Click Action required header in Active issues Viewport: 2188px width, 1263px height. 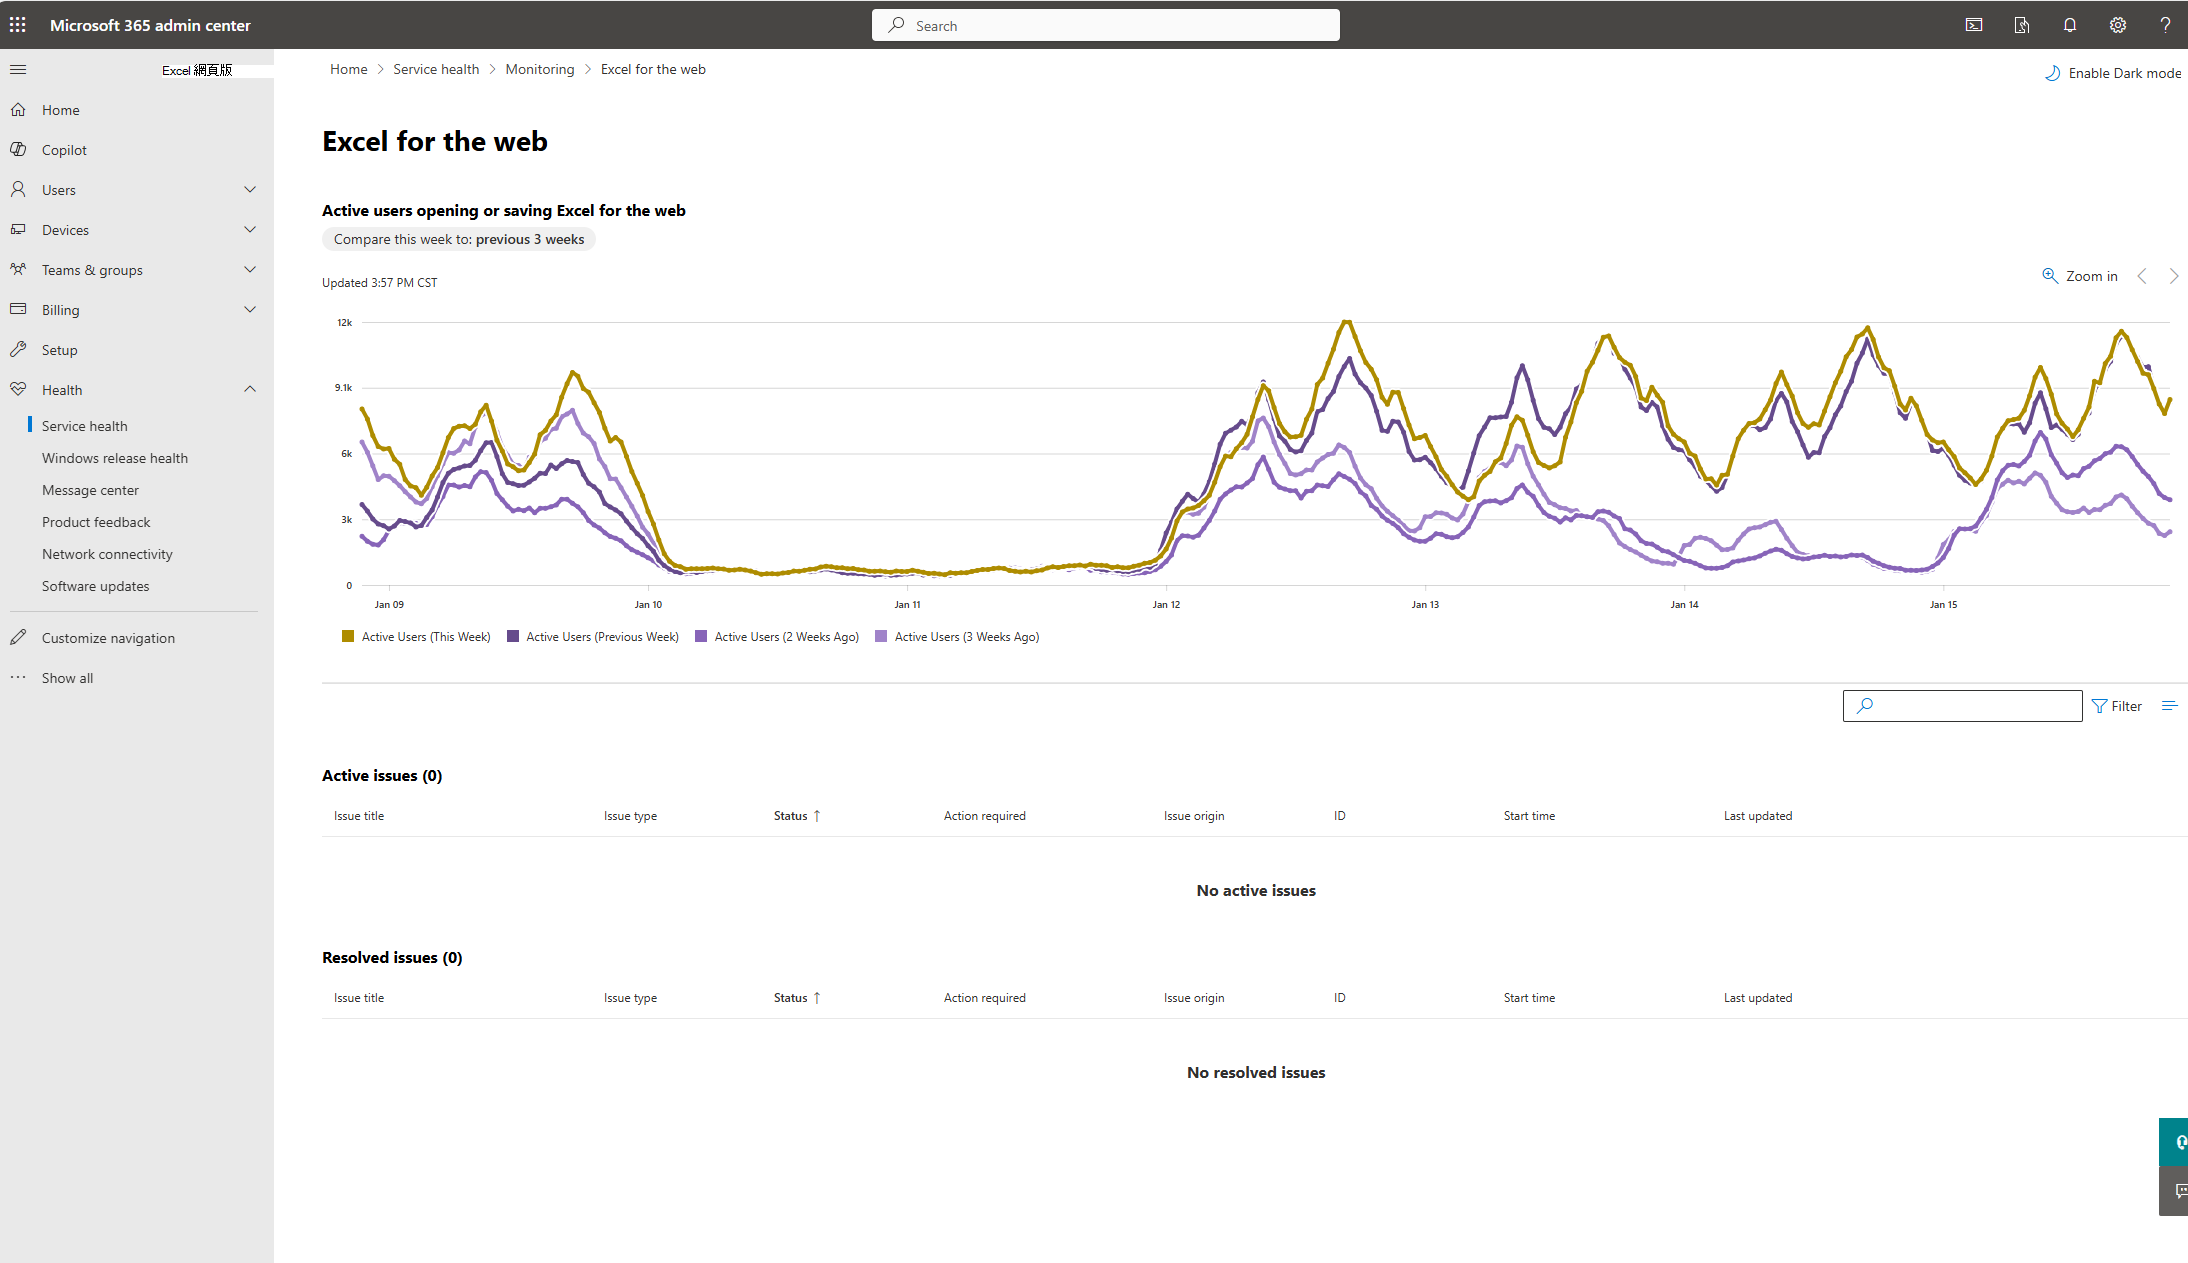(x=985, y=816)
